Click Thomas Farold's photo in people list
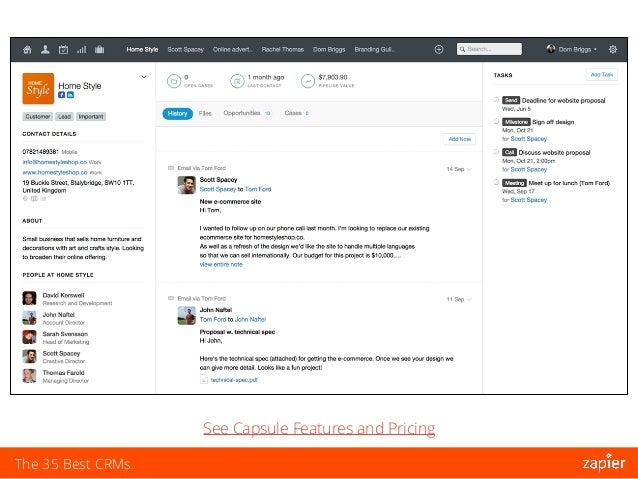This screenshot has width=638, height=479. (x=29, y=376)
